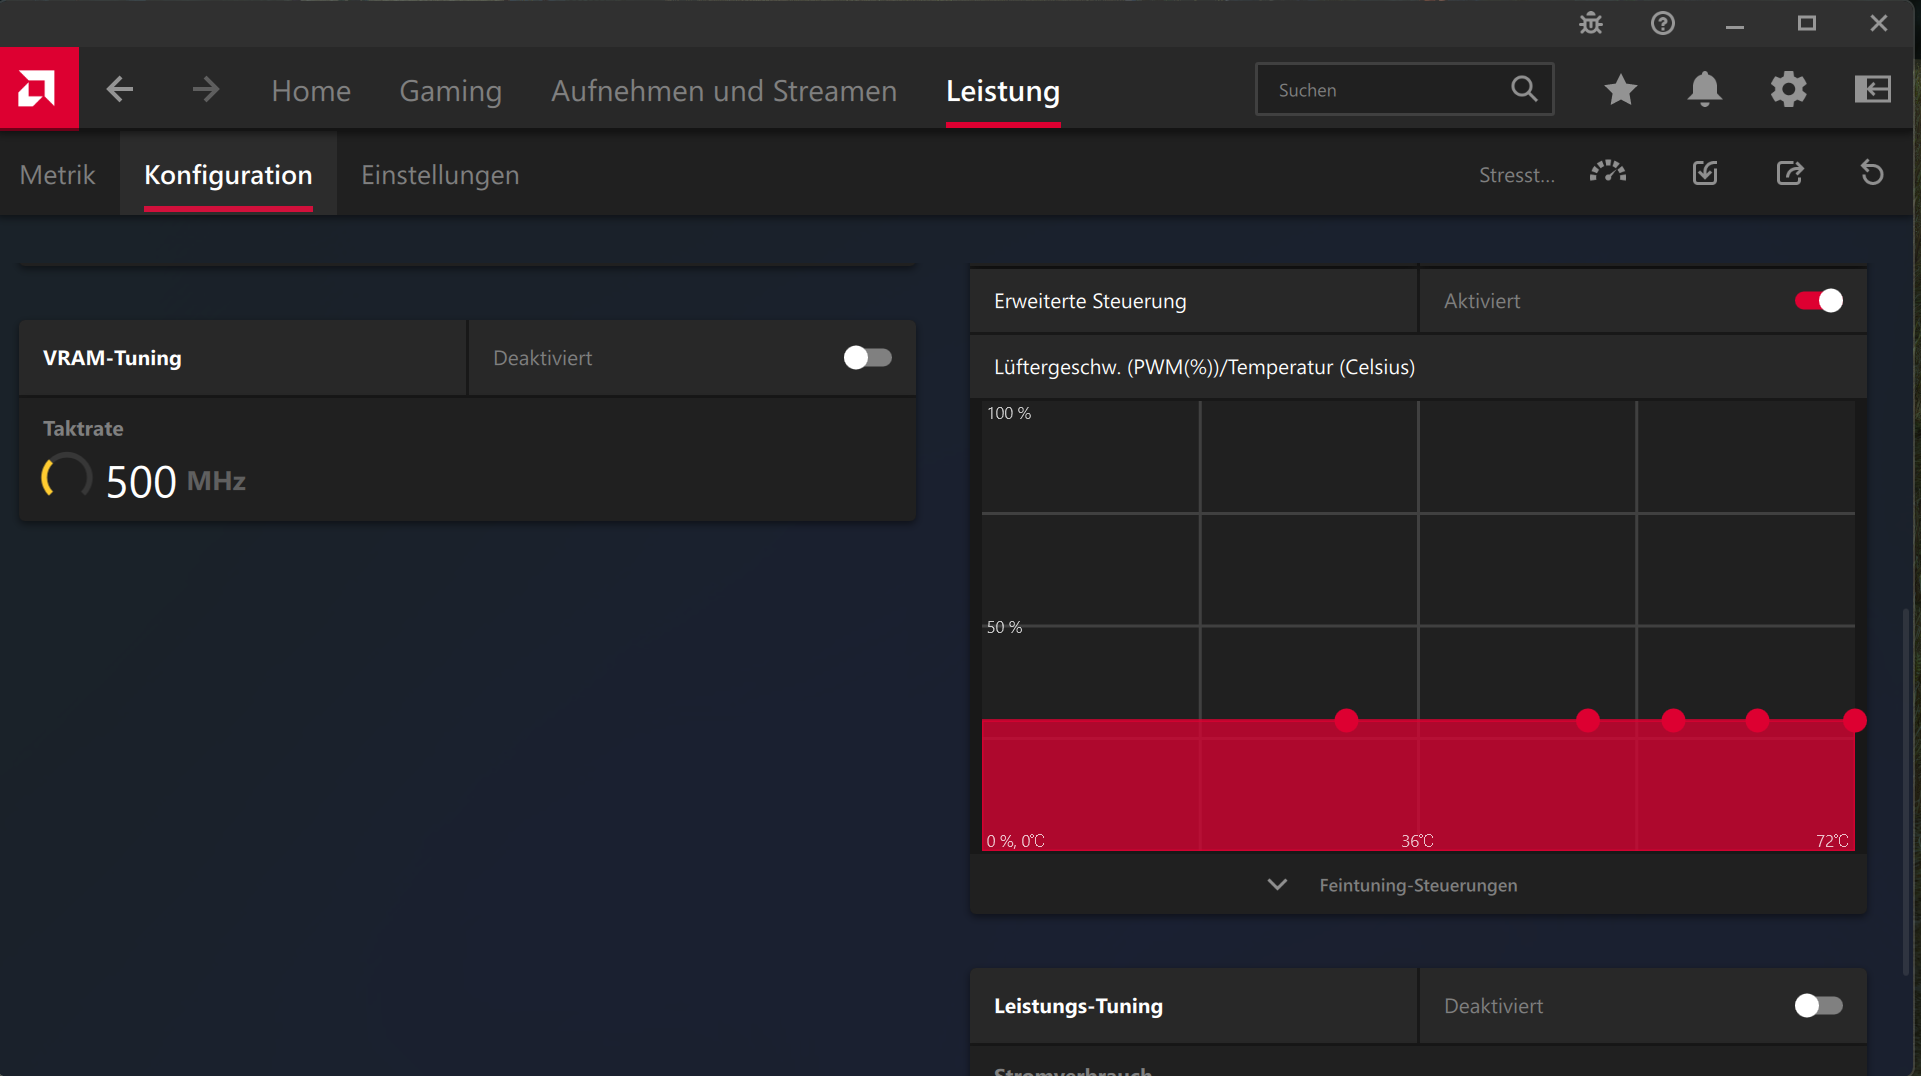Click the Aktiviert status text

click(1482, 301)
